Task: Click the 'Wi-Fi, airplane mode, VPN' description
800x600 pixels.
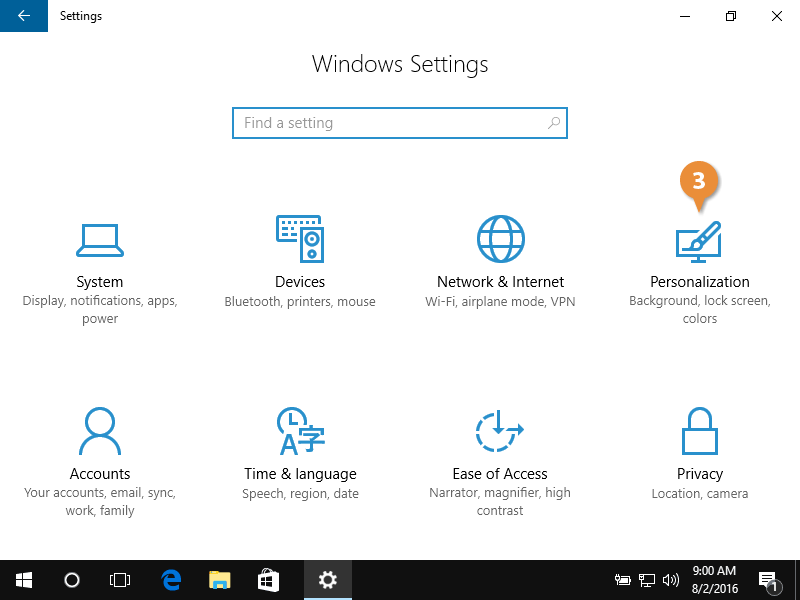Action: click(x=501, y=302)
